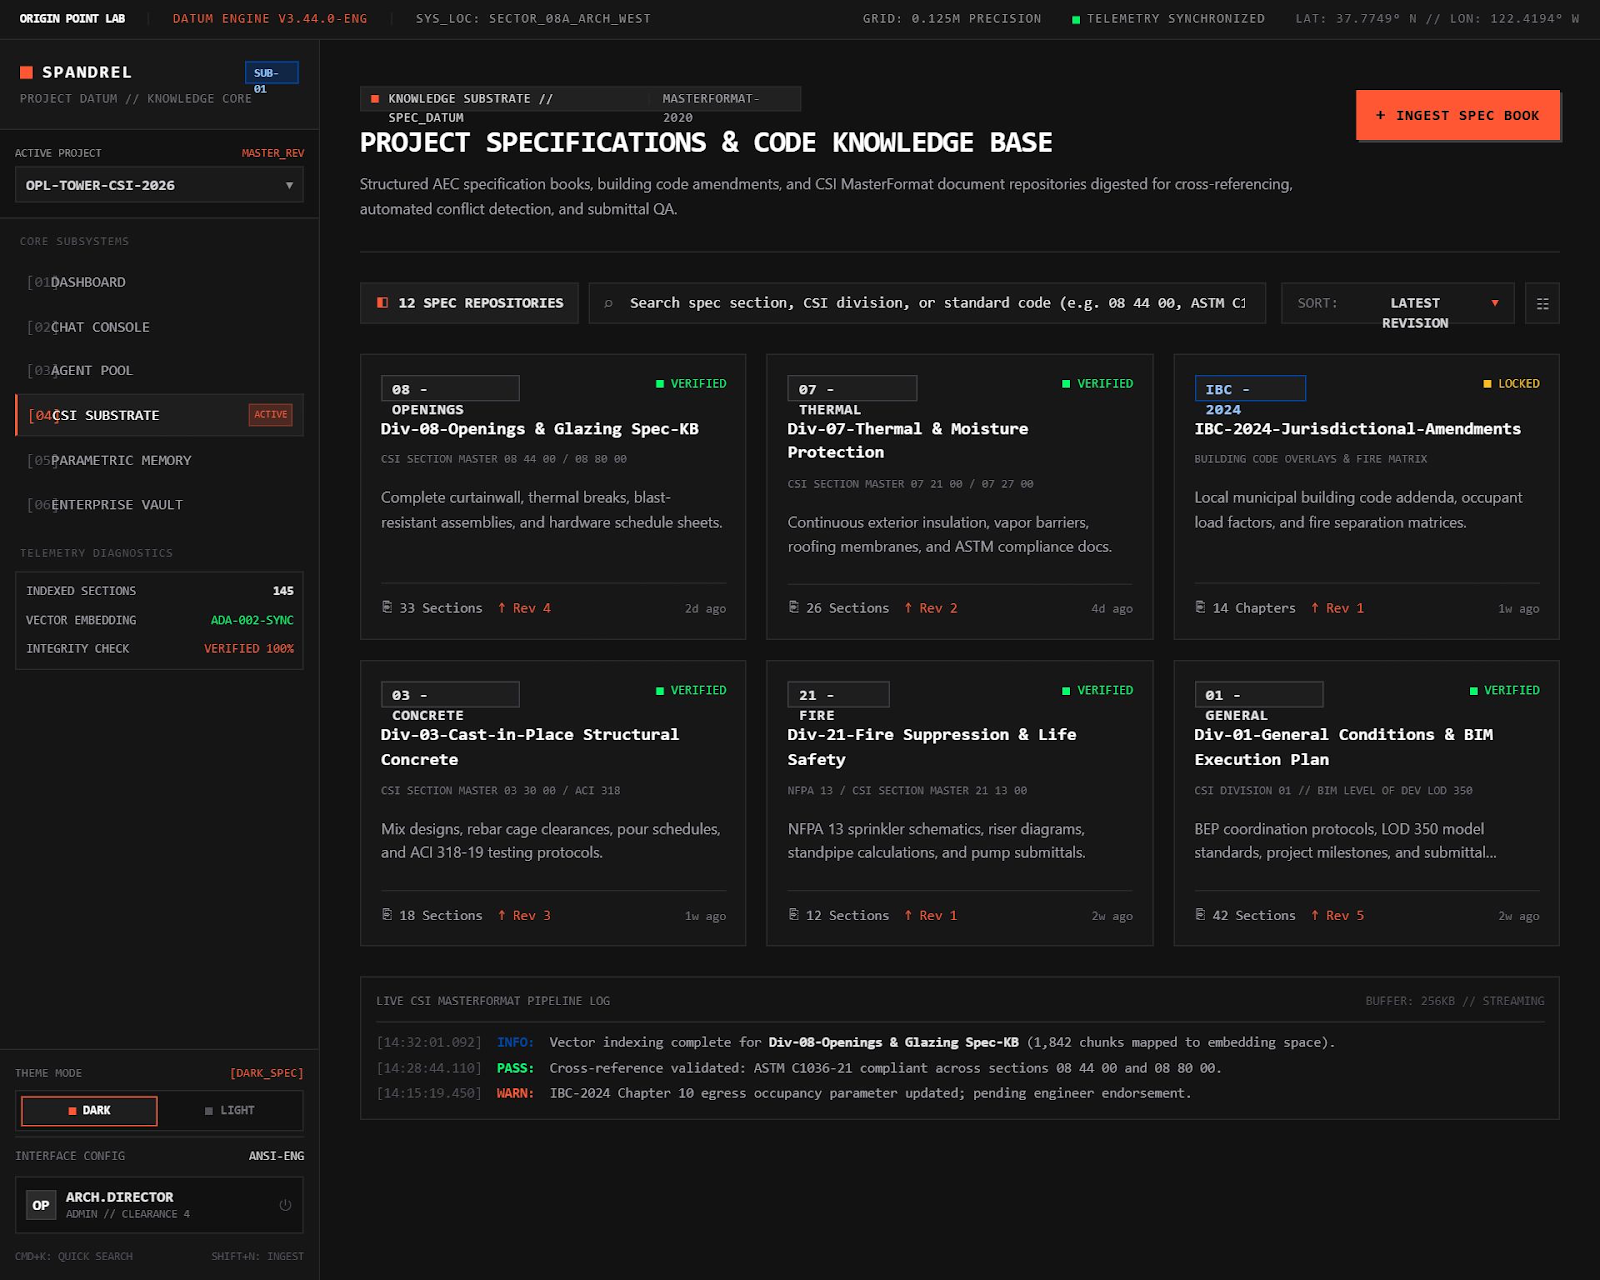Select Parametric Memory in sidebar
Screen dimensions: 1600x1280
(159, 460)
